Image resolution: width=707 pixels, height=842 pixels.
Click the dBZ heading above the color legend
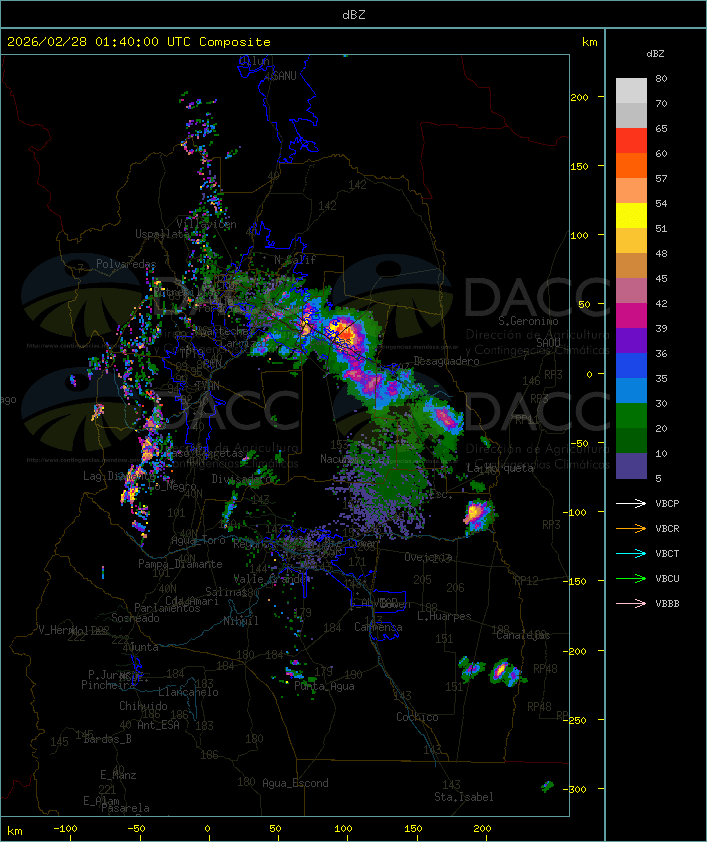(655, 54)
